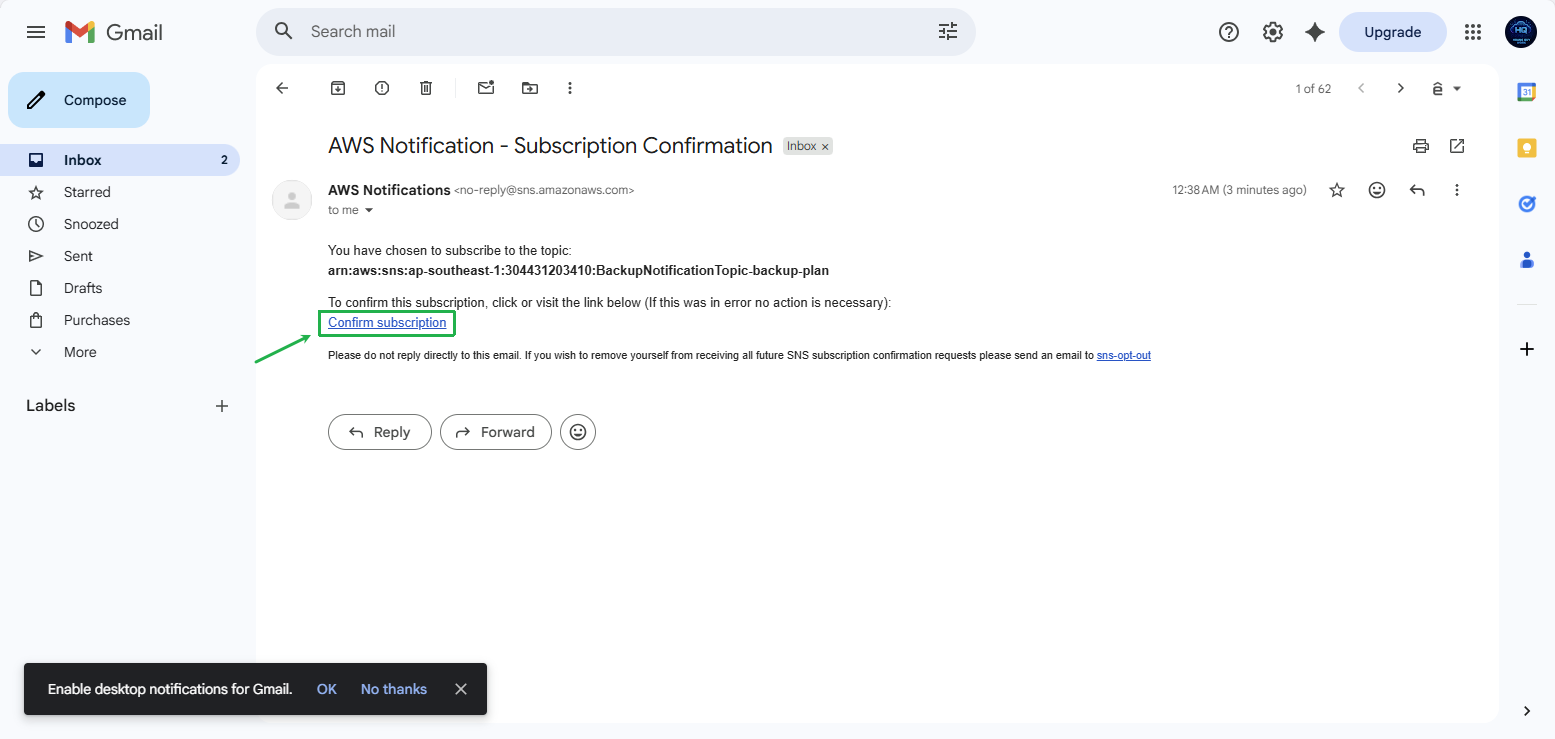This screenshot has height=739, width=1555.
Task: Print all with the printer icon
Action: coord(1421,146)
